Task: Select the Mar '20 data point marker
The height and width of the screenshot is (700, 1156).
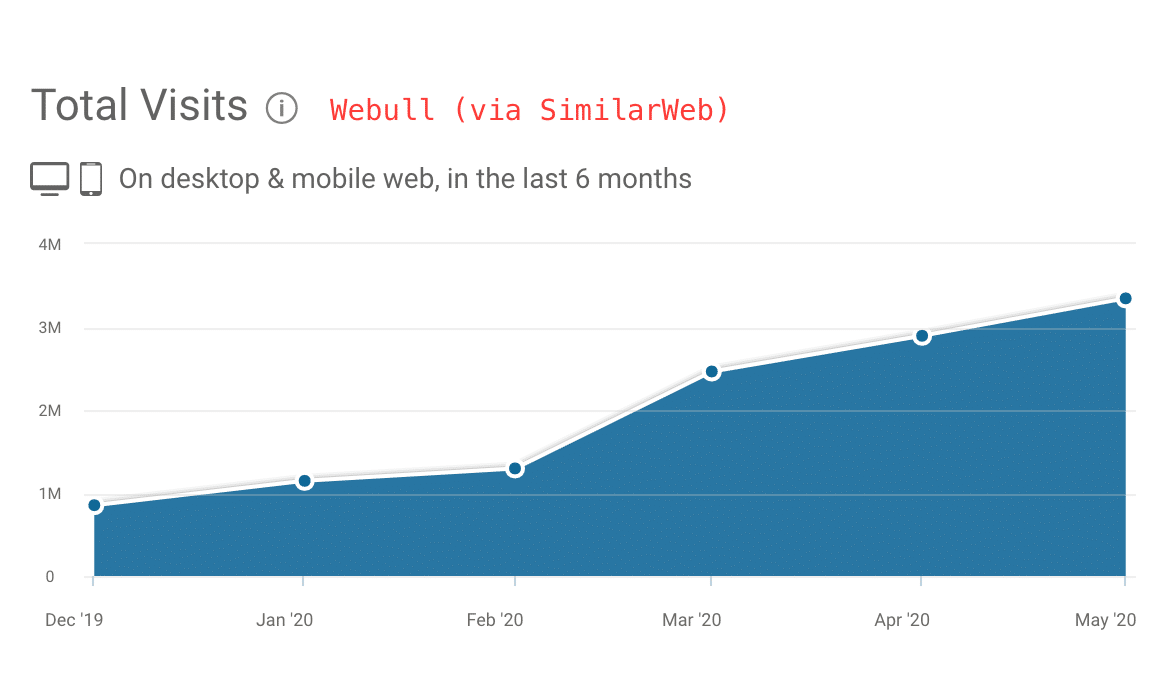Action: click(x=712, y=372)
